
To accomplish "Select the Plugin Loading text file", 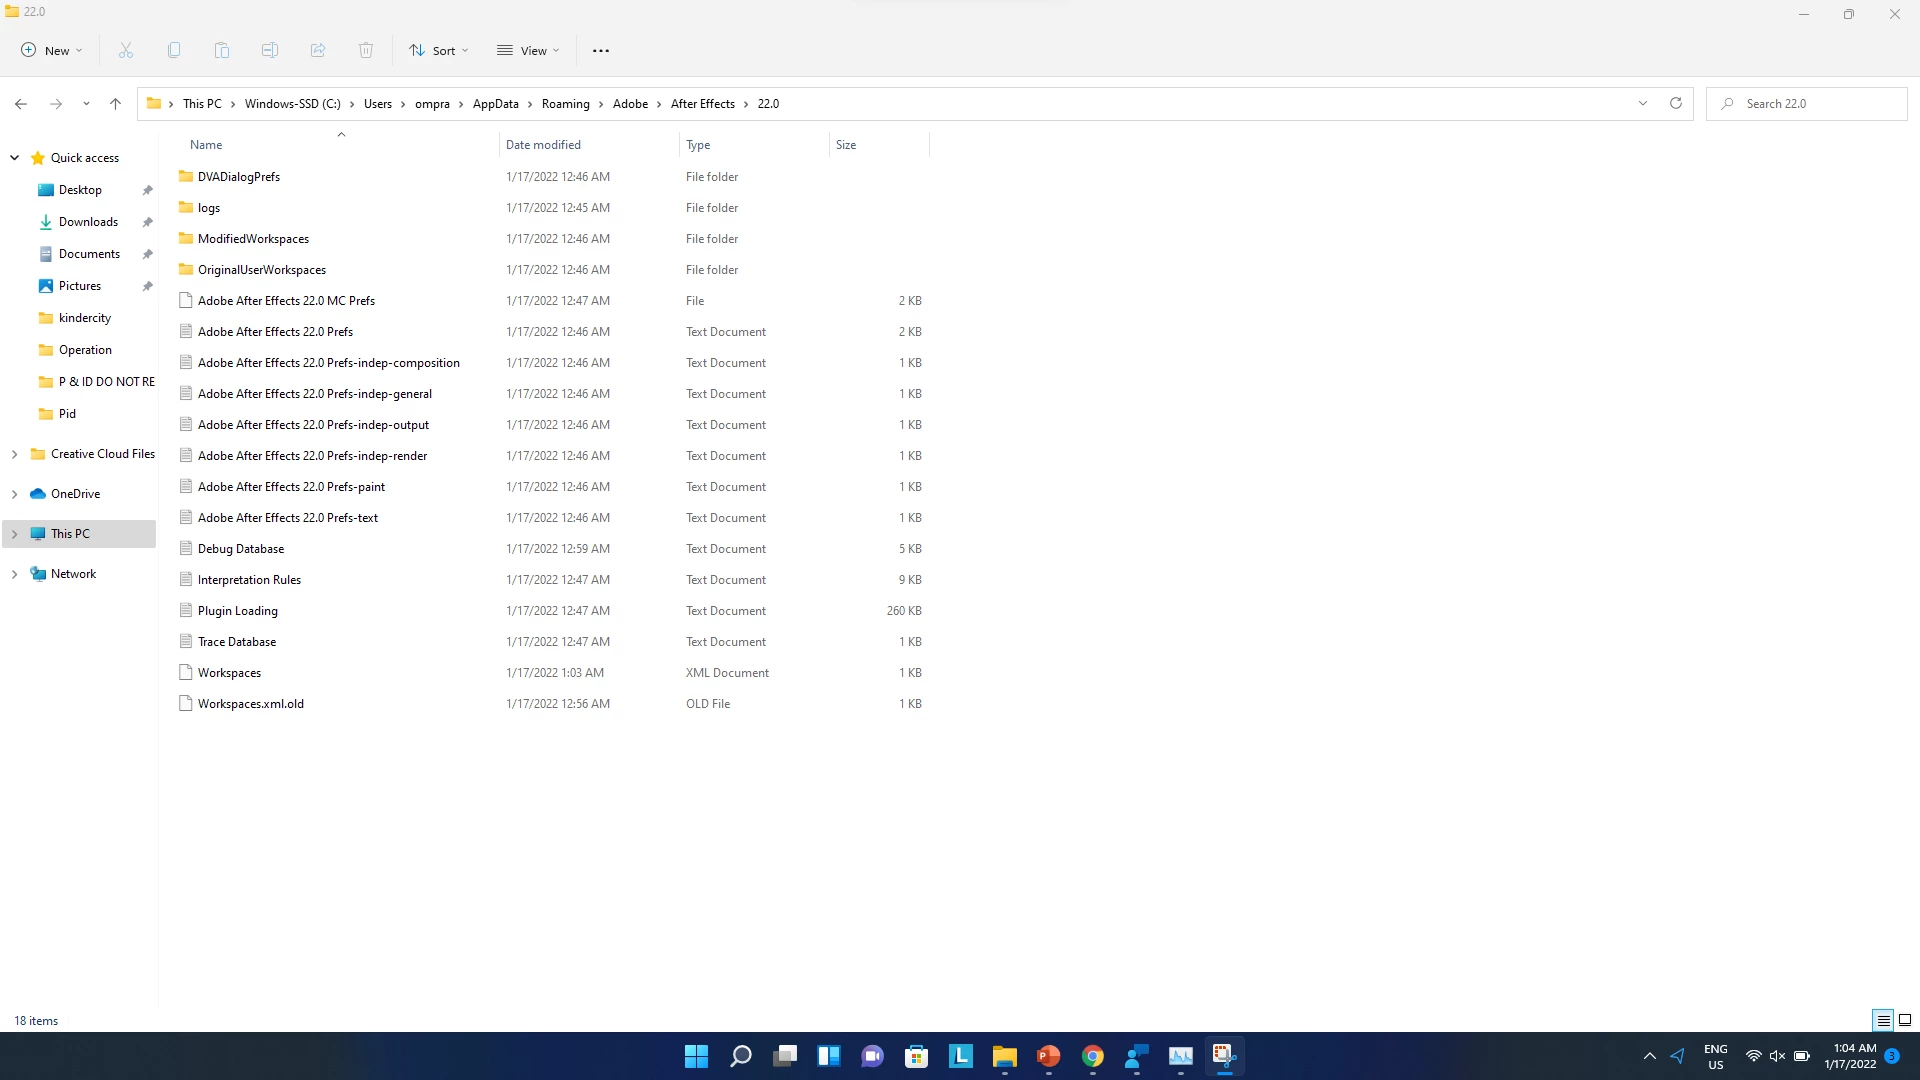I will pyautogui.click(x=238, y=610).
